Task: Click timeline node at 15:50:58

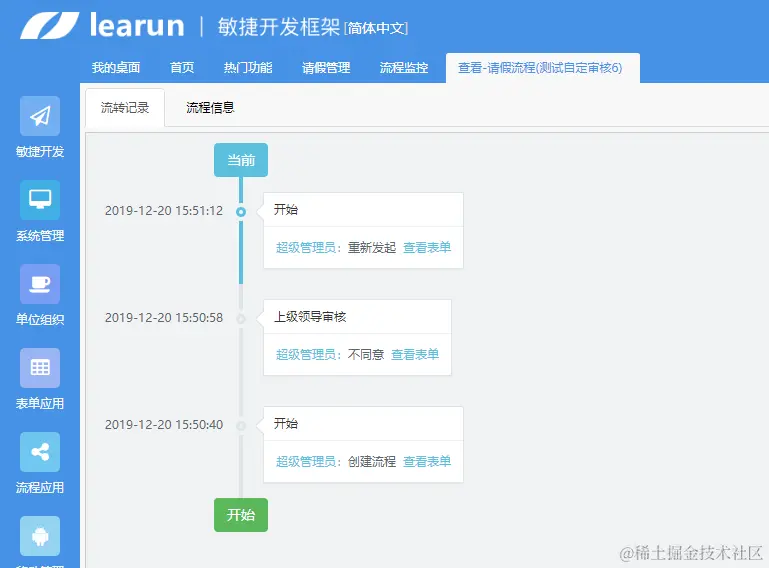Action: tap(241, 319)
